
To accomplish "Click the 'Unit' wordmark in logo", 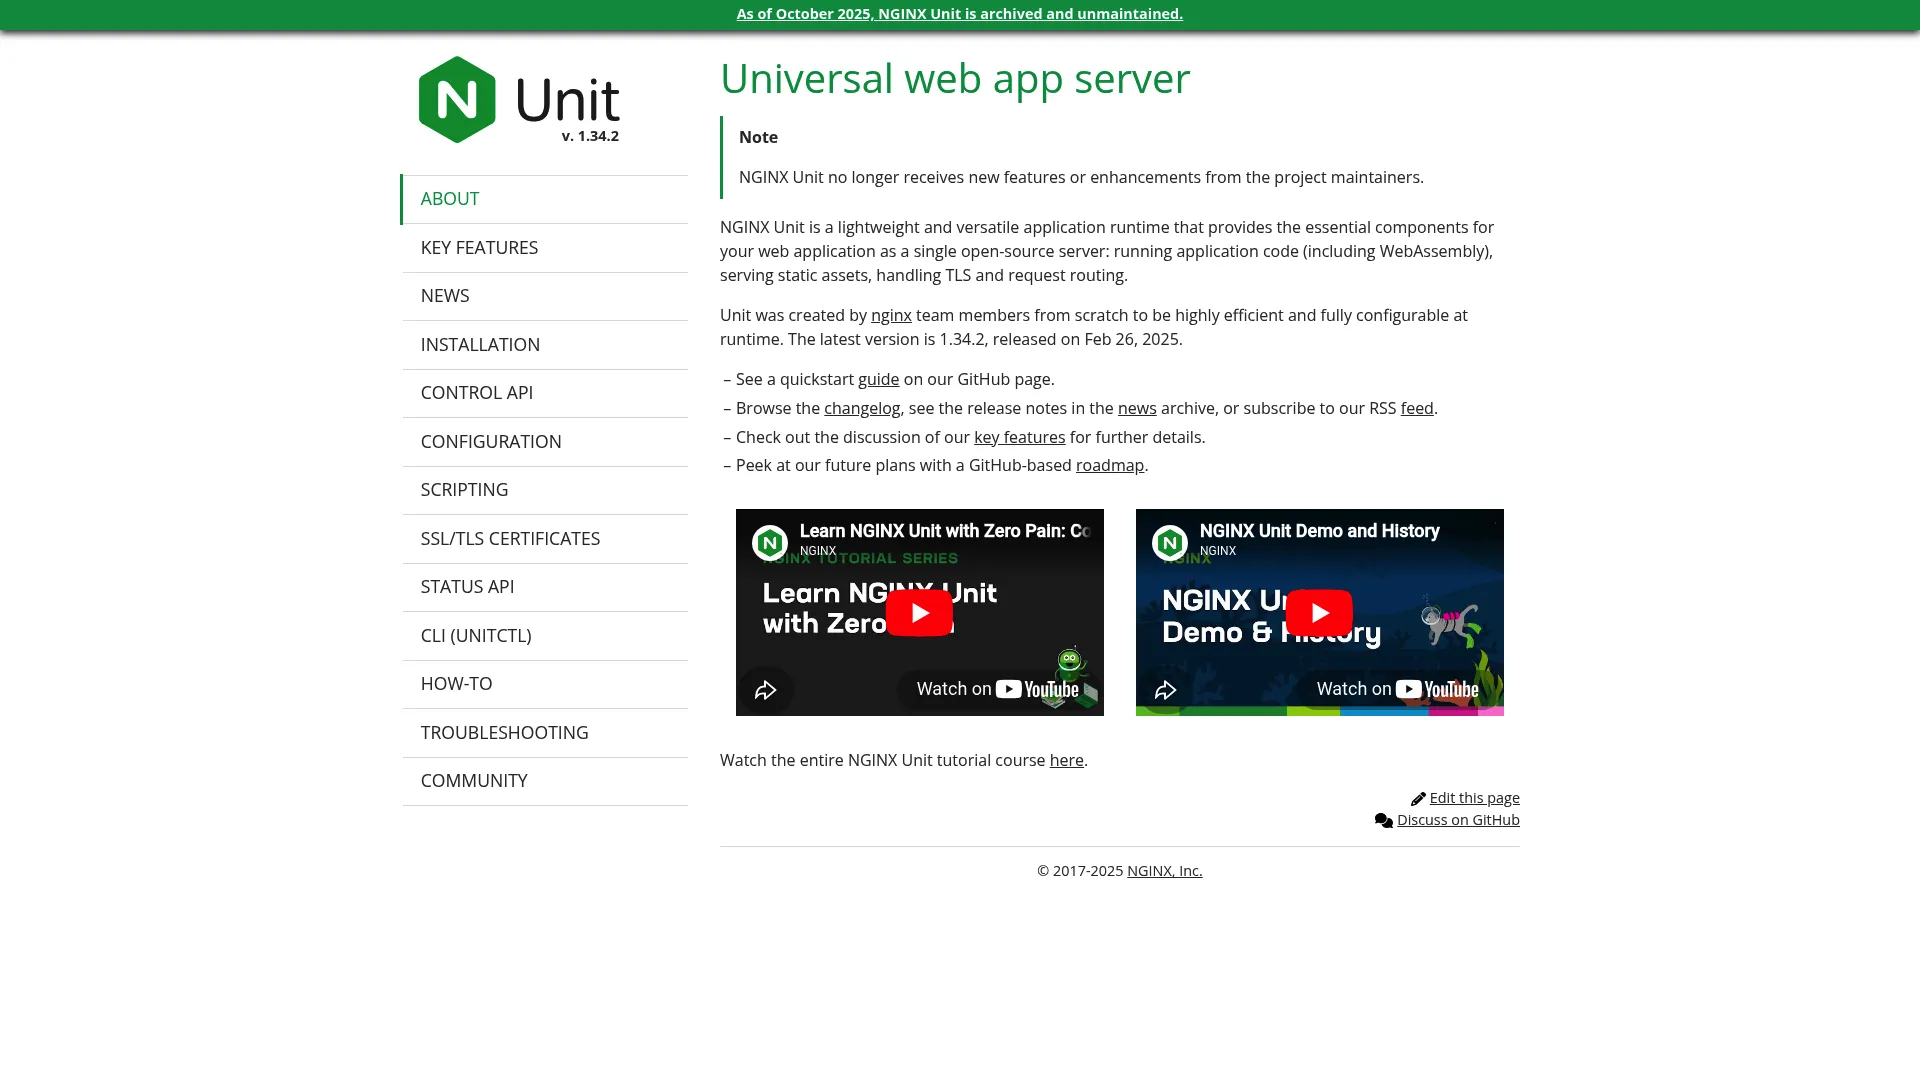I will point(567,100).
